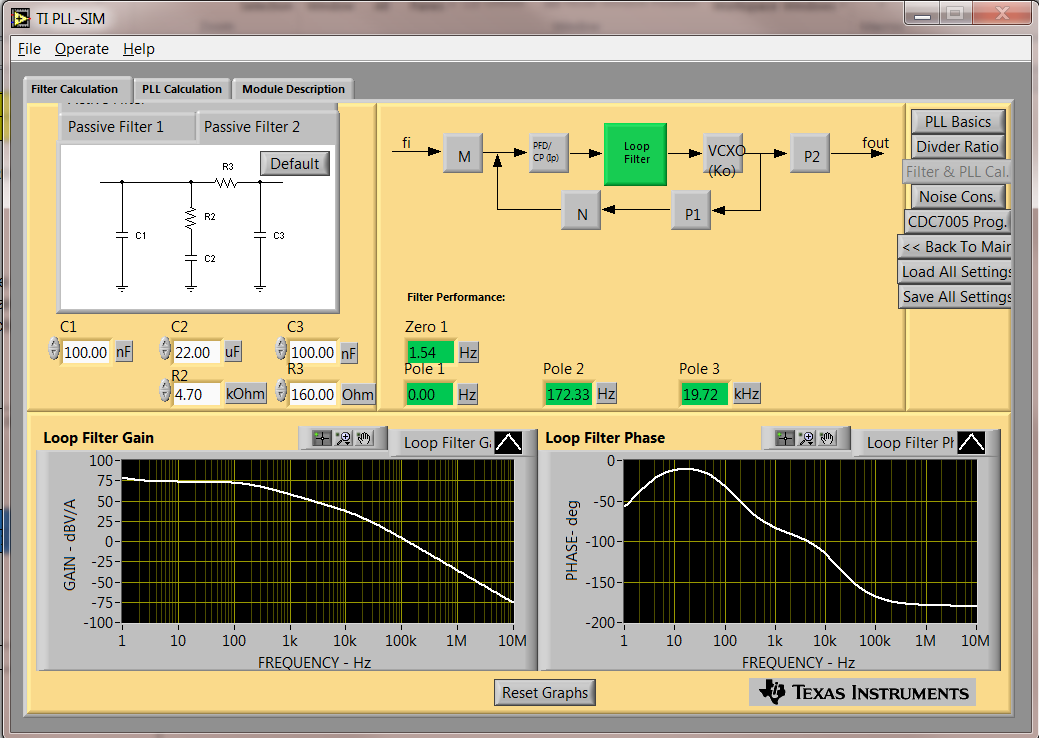Screen dimensions: 1039x738
Task: Click the P1 divider block
Action: (x=691, y=211)
